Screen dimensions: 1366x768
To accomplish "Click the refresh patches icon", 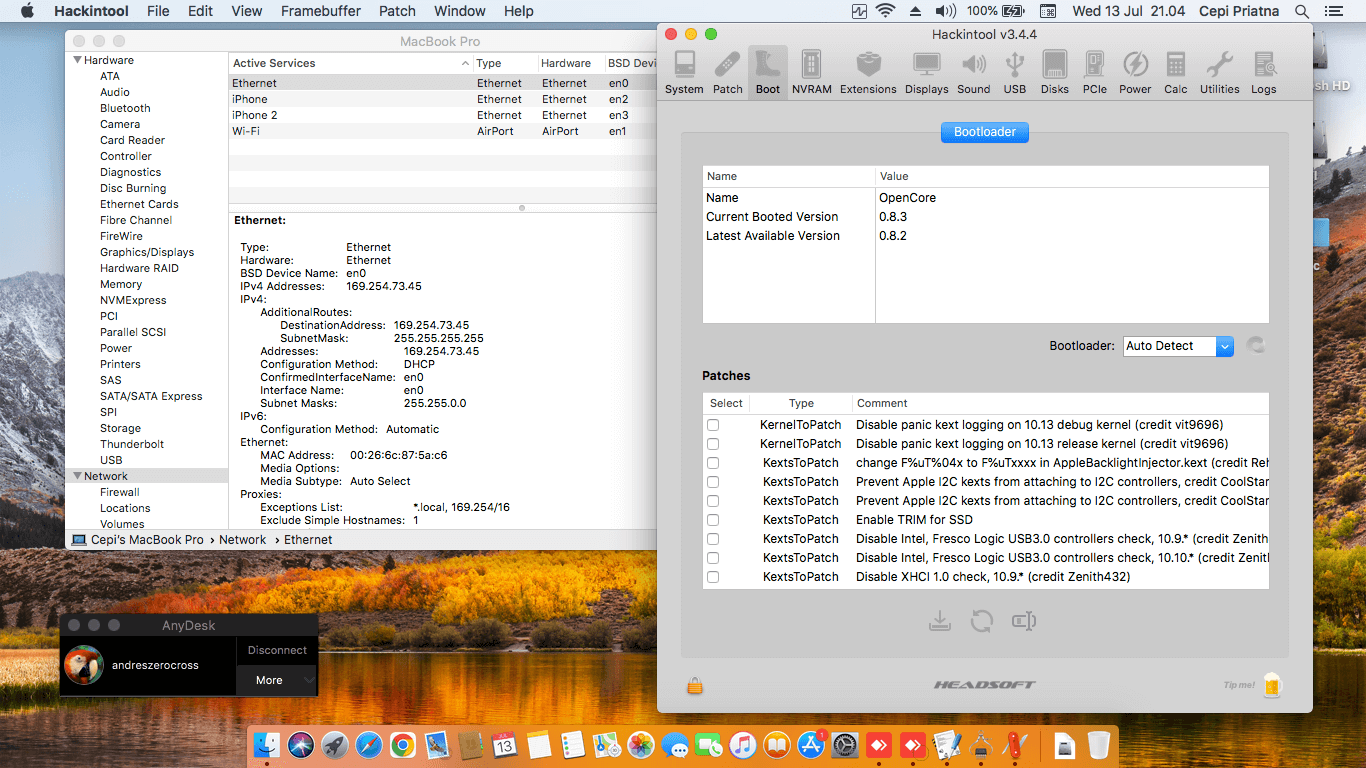I will tap(981, 621).
